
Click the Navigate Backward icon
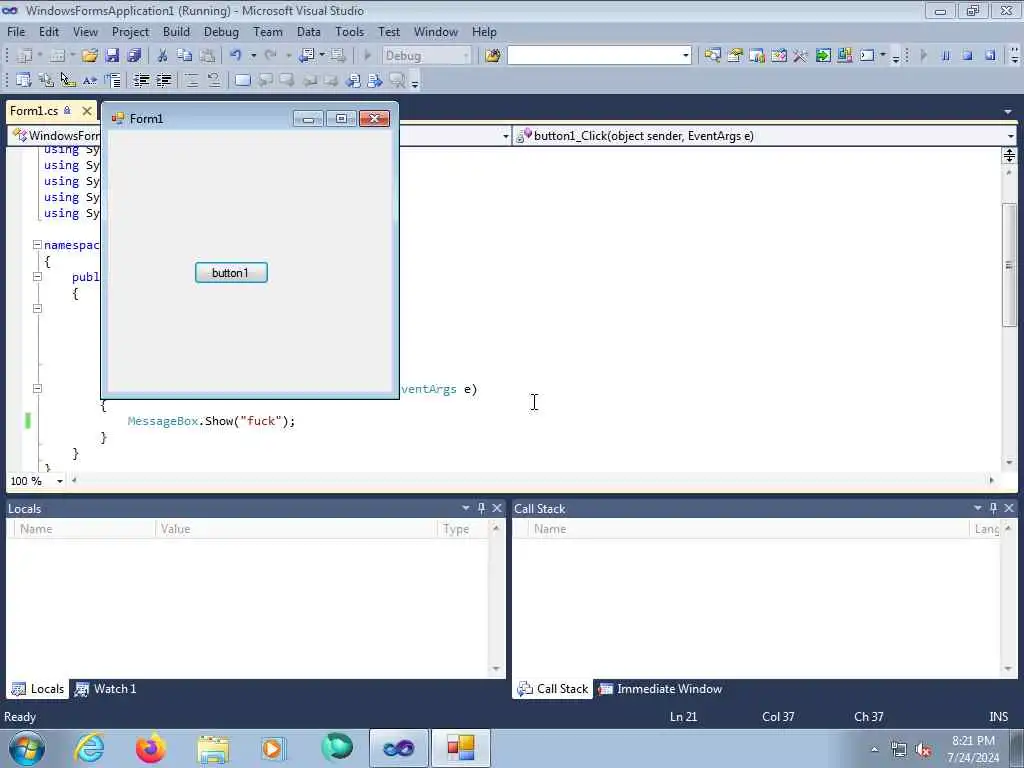pos(306,56)
